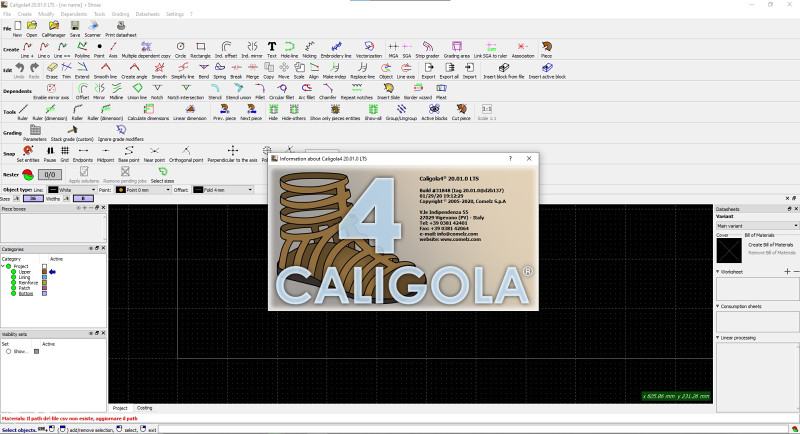The image size is (800, 434).
Task: Click the Size input field
Action: (x=33, y=198)
